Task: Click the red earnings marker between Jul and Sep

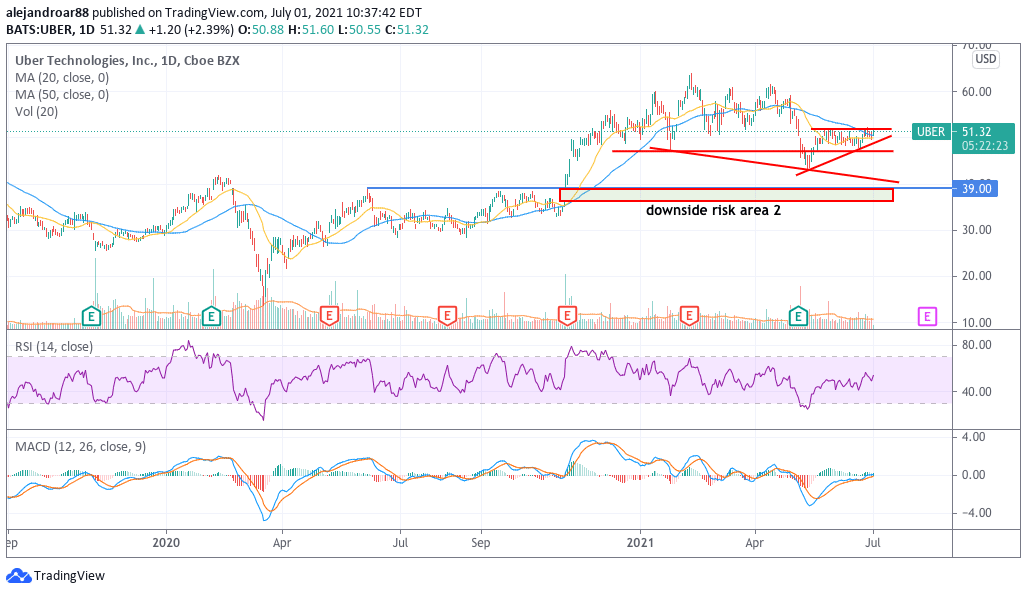Action: click(447, 317)
